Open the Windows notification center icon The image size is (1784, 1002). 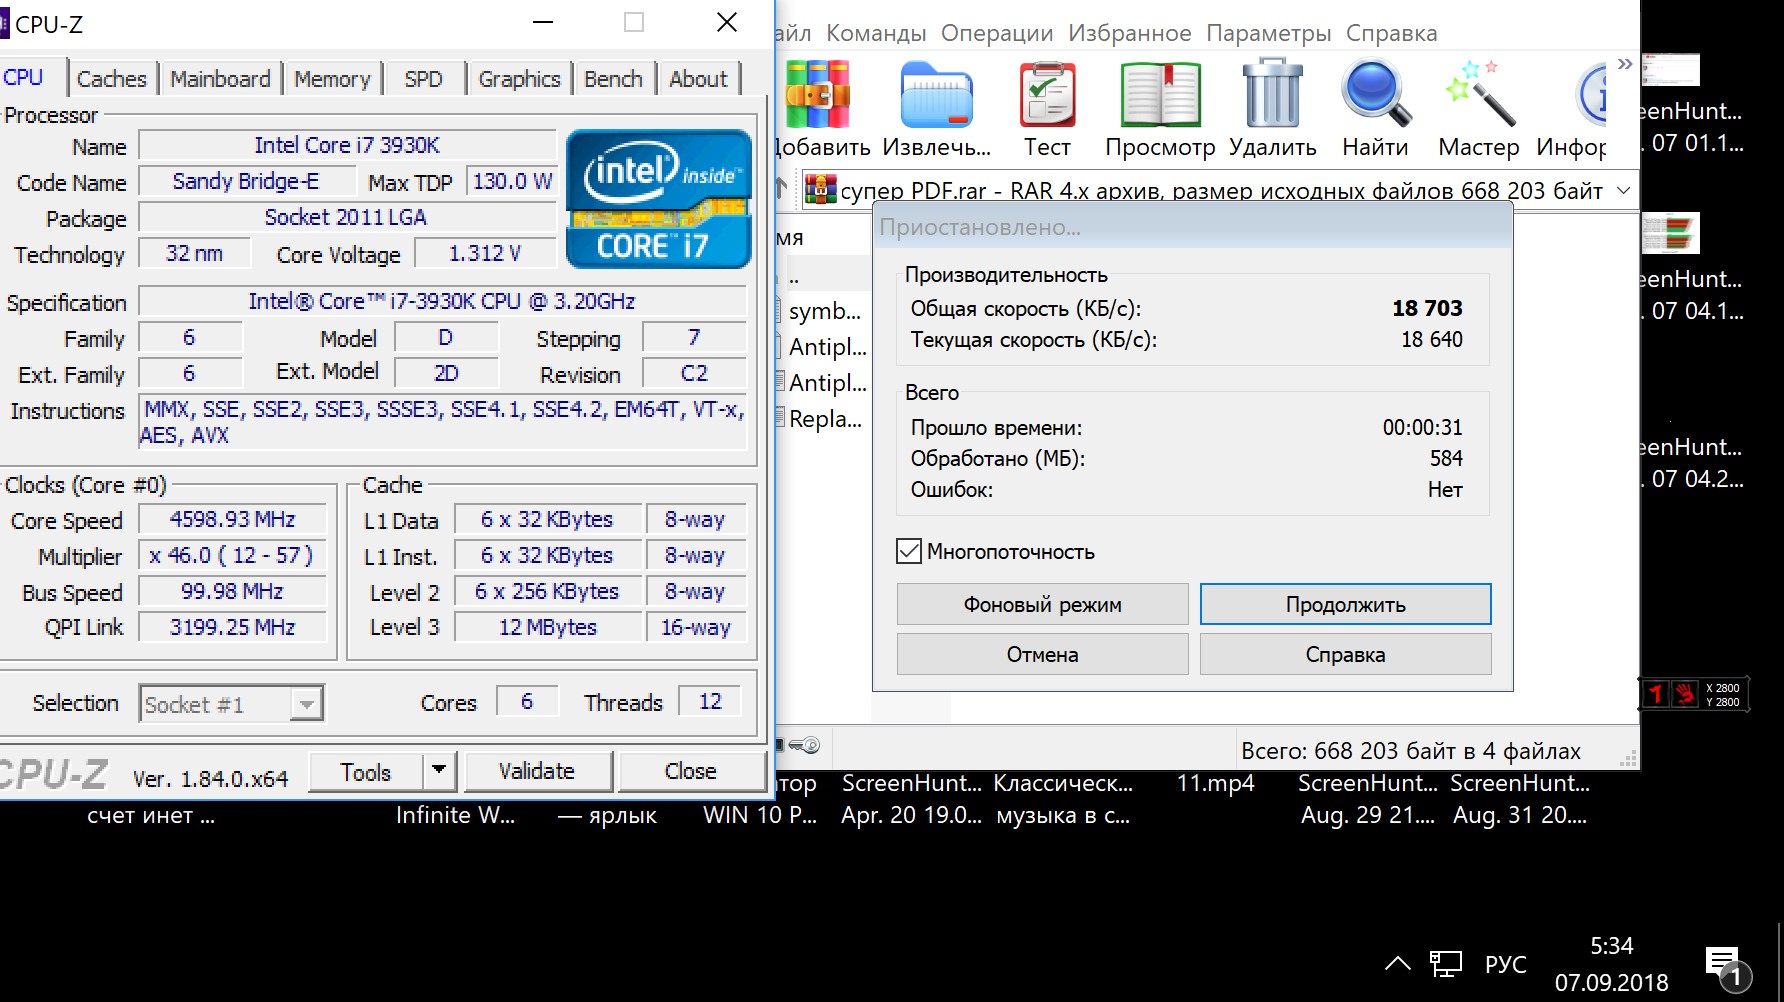tap(1724, 964)
